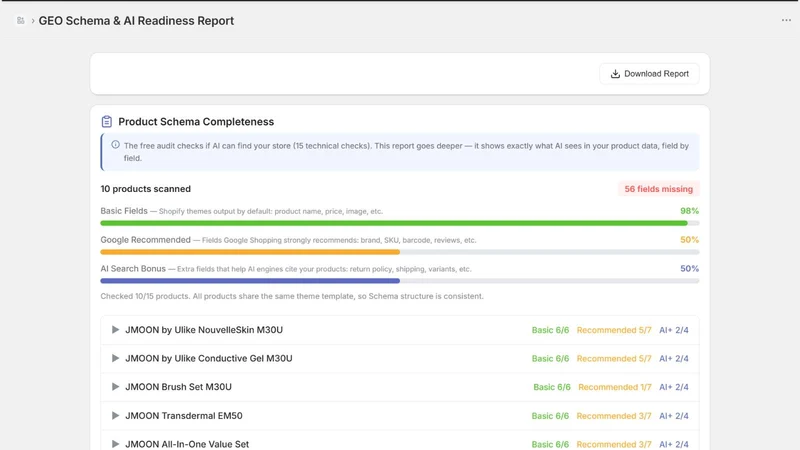This screenshot has height=450, width=800.
Task: Click Recommended 3/7 for Transdermal EM50
Action: point(614,416)
